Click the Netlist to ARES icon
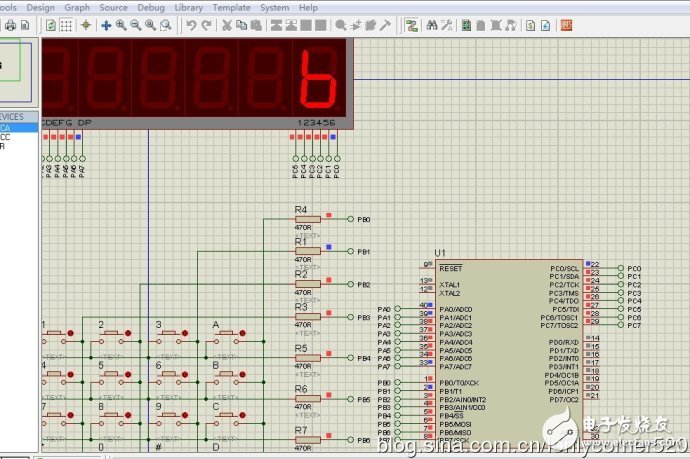This screenshot has height=459, width=690. point(566,26)
